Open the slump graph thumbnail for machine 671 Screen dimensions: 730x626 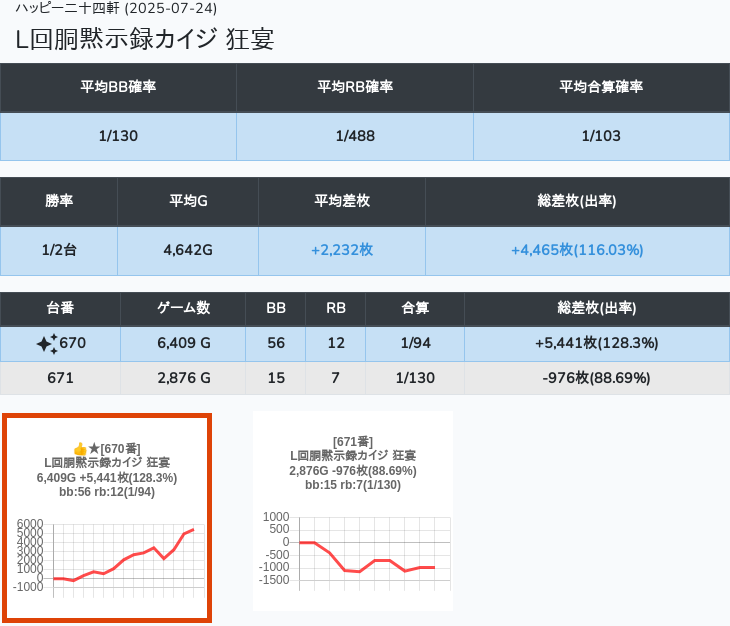coord(353,511)
